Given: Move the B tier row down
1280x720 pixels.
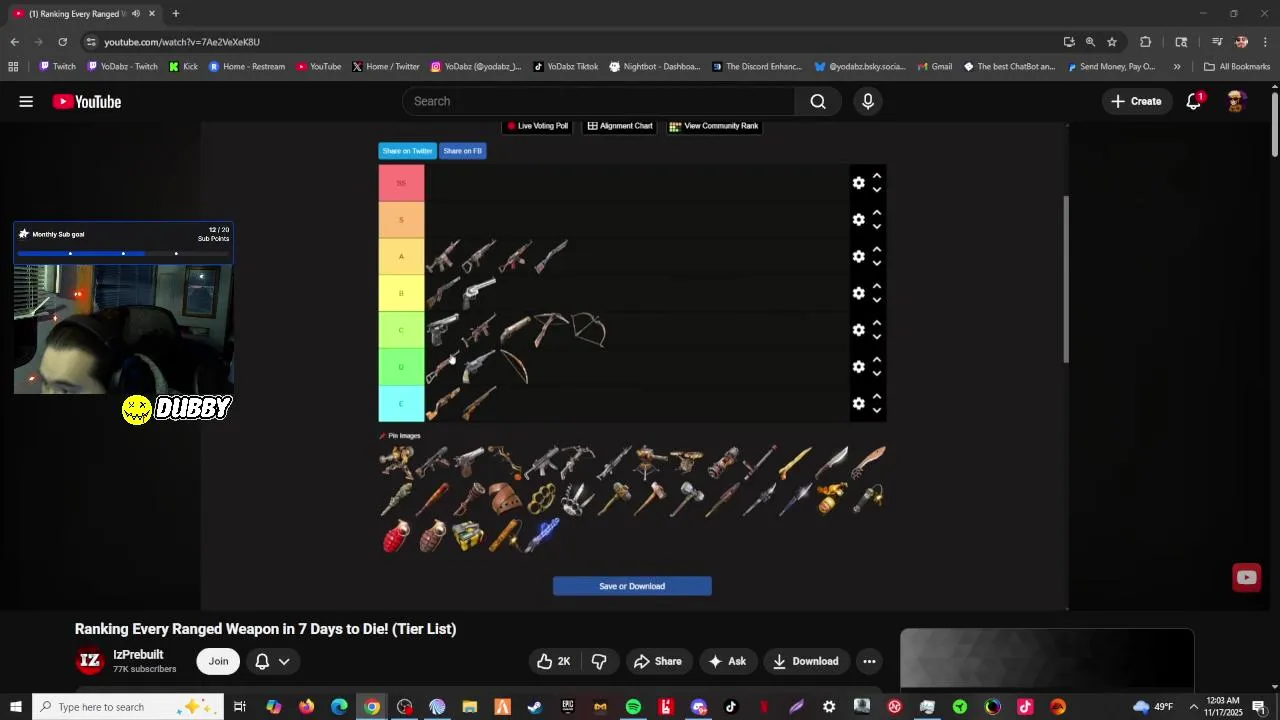Looking at the screenshot, I should pyautogui.click(x=877, y=300).
